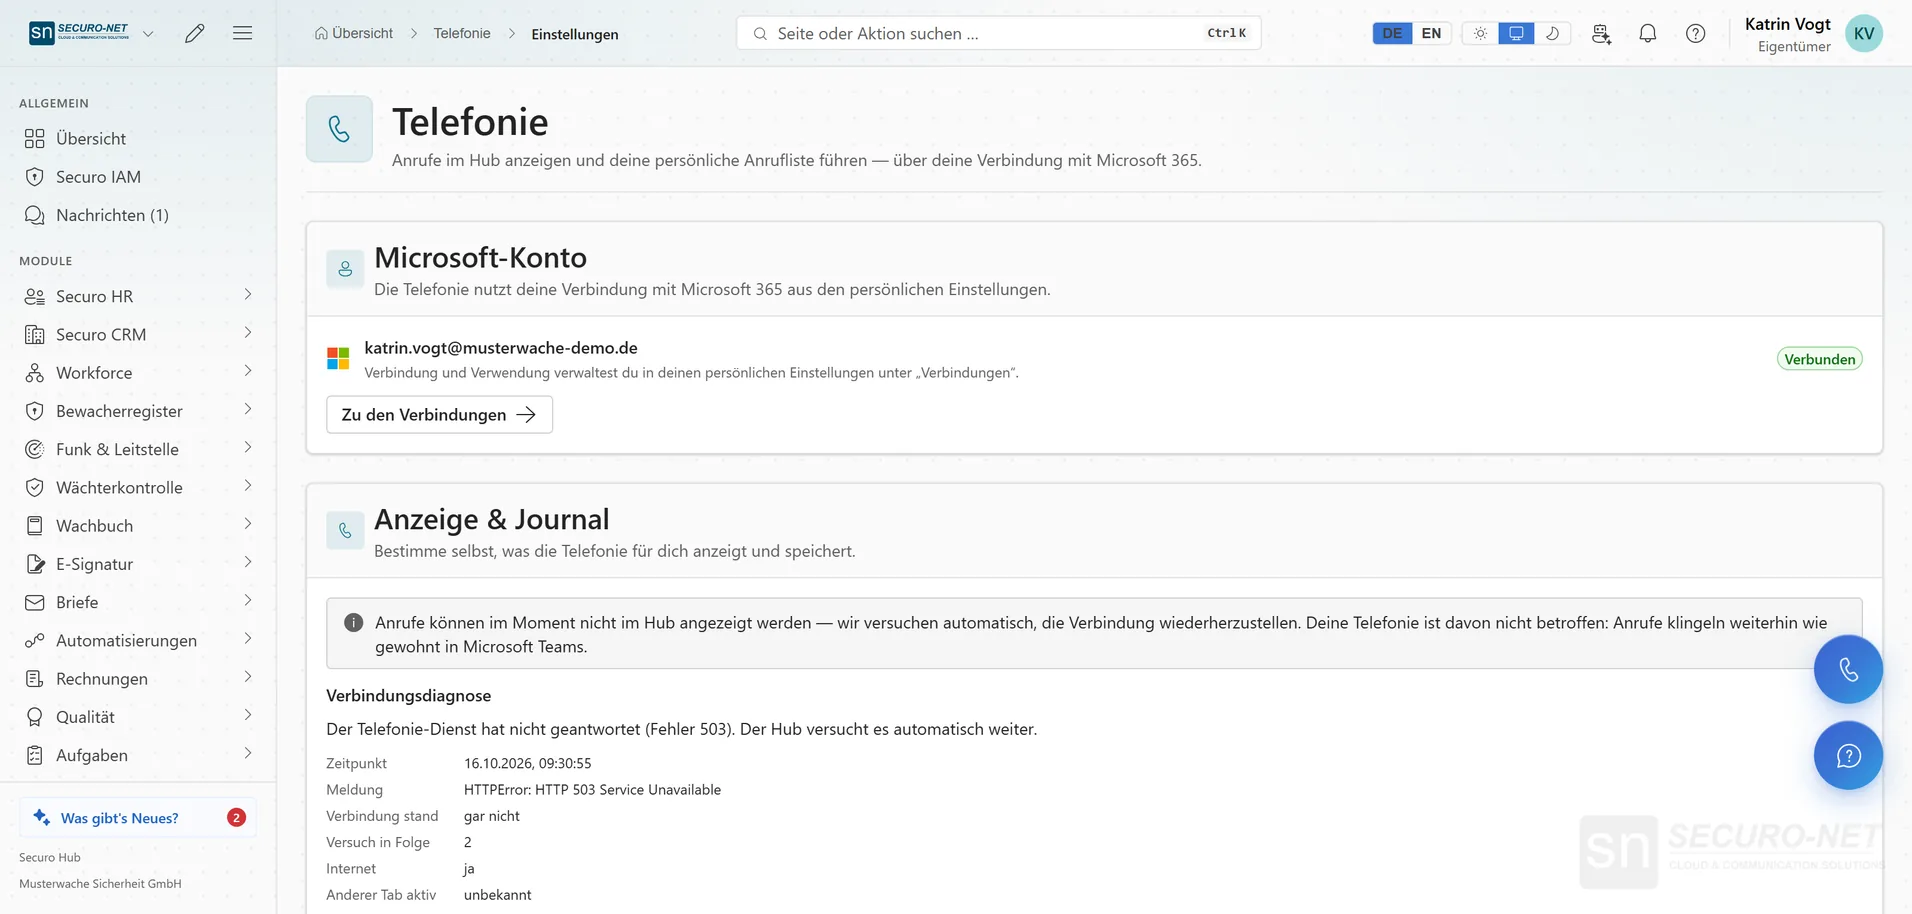Click the Microsoft-Konto person icon

click(345, 269)
